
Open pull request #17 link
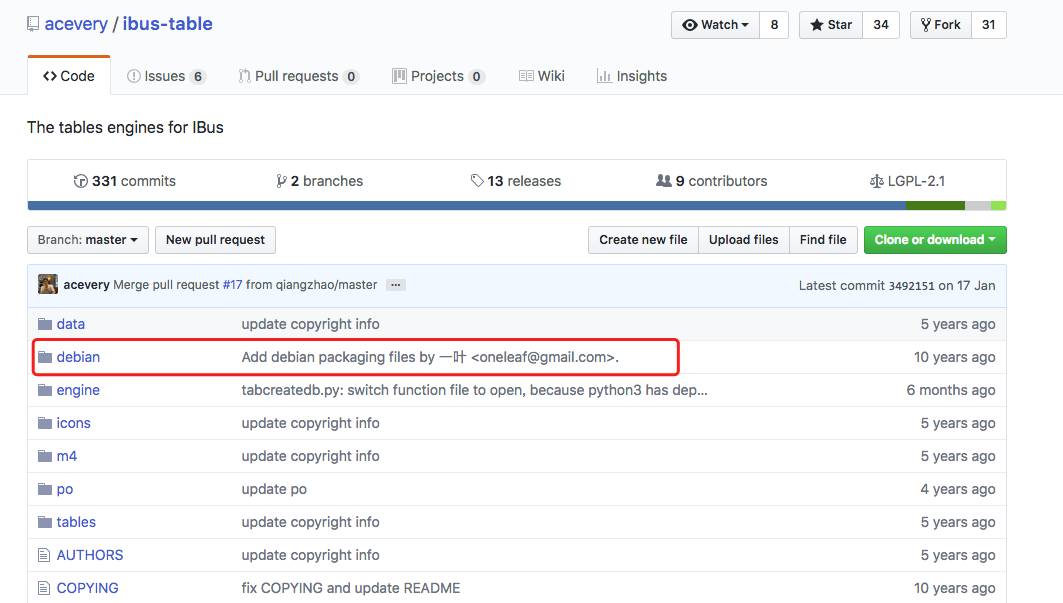coord(233,285)
